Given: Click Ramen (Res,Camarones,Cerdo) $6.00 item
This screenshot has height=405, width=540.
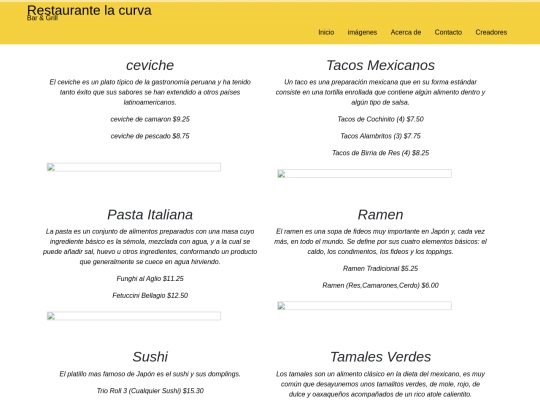Looking at the screenshot, I should point(380,285).
